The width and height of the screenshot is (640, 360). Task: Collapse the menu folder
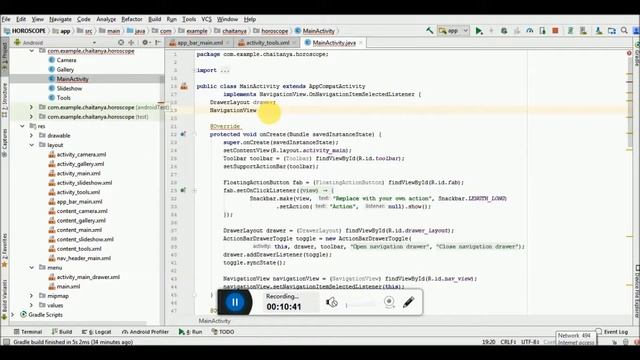click(x=31, y=267)
